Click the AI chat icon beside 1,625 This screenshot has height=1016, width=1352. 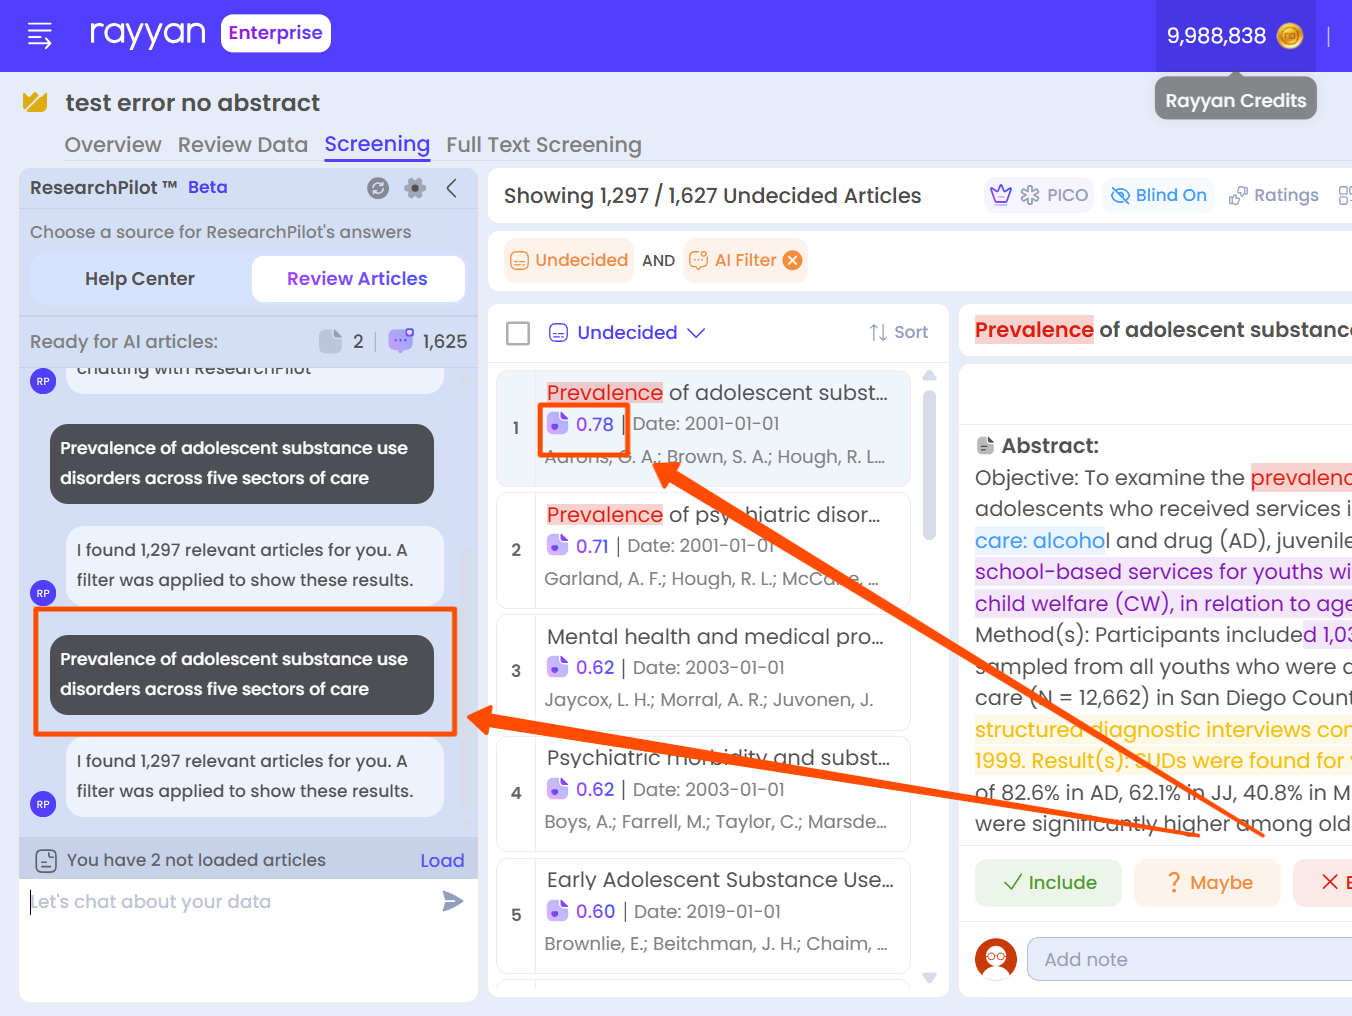click(x=400, y=341)
